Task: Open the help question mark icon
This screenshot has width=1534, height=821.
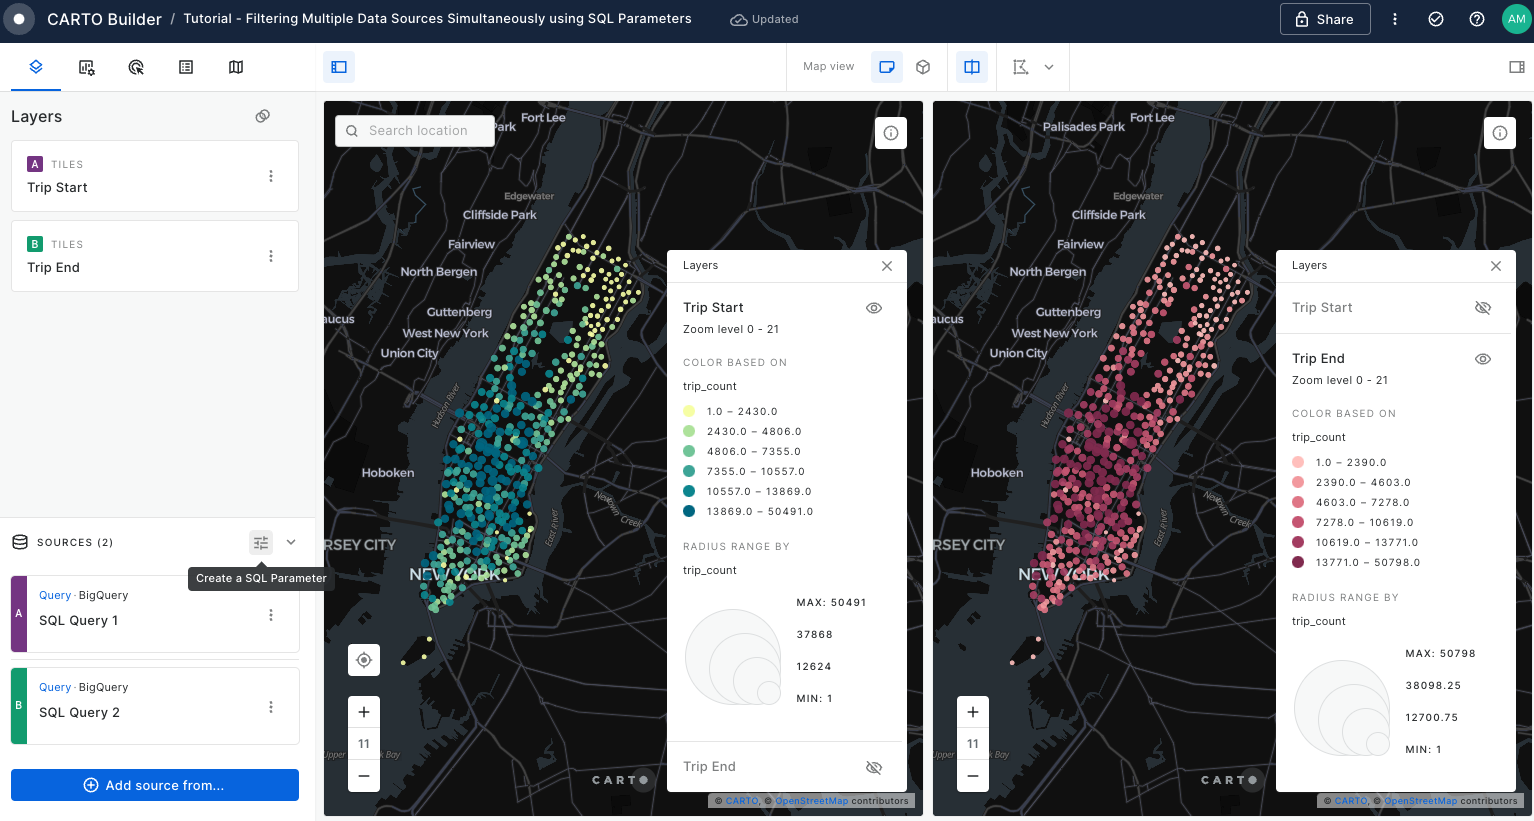Action: [x=1476, y=19]
